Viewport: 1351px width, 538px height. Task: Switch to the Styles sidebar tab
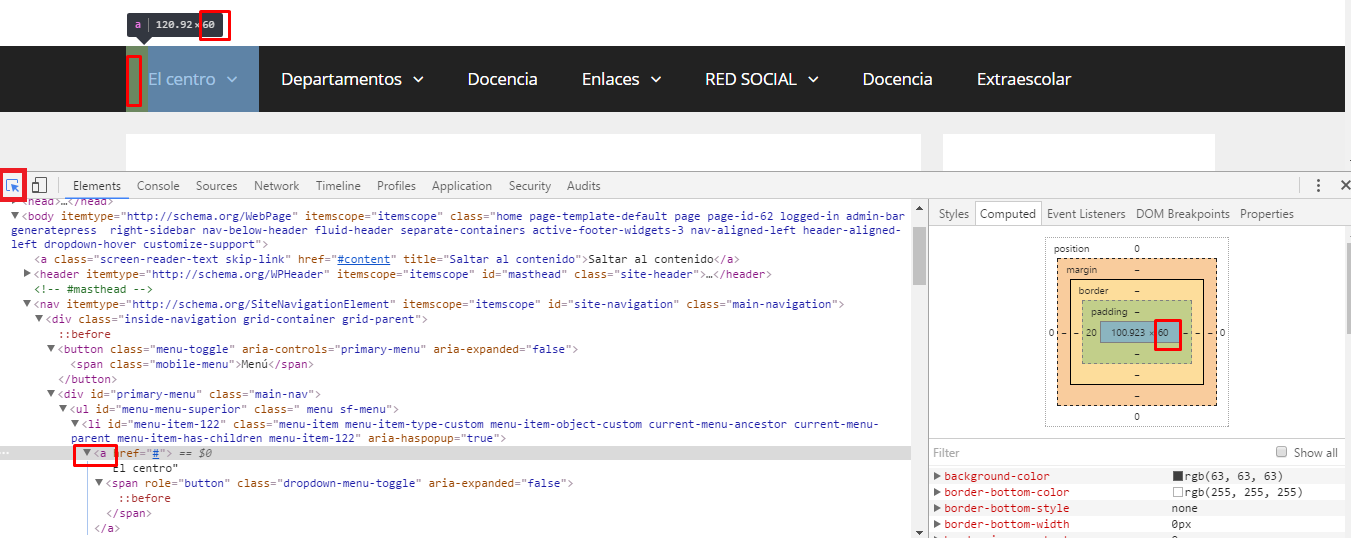point(954,214)
